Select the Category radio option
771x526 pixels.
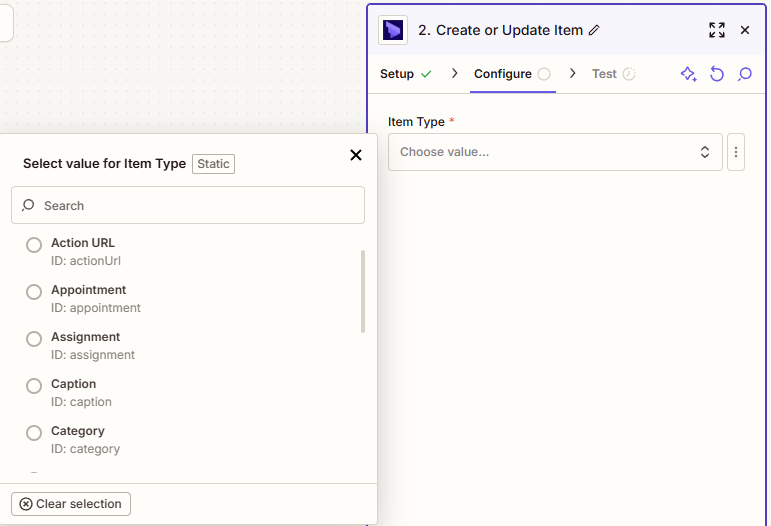pos(34,433)
